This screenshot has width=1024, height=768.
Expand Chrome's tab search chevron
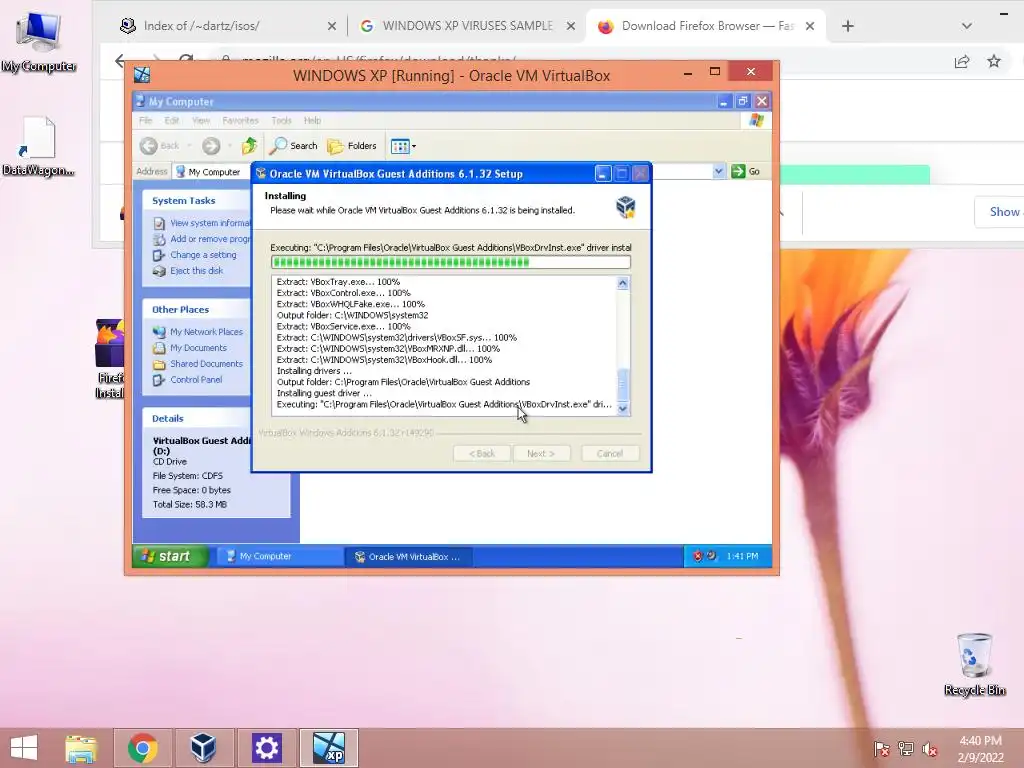(x=967, y=26)
